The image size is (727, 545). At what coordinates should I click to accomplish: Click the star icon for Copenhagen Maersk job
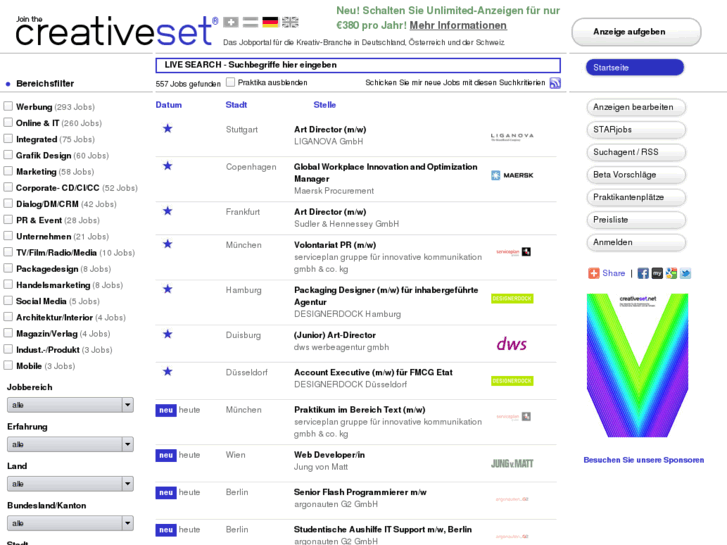167,166
